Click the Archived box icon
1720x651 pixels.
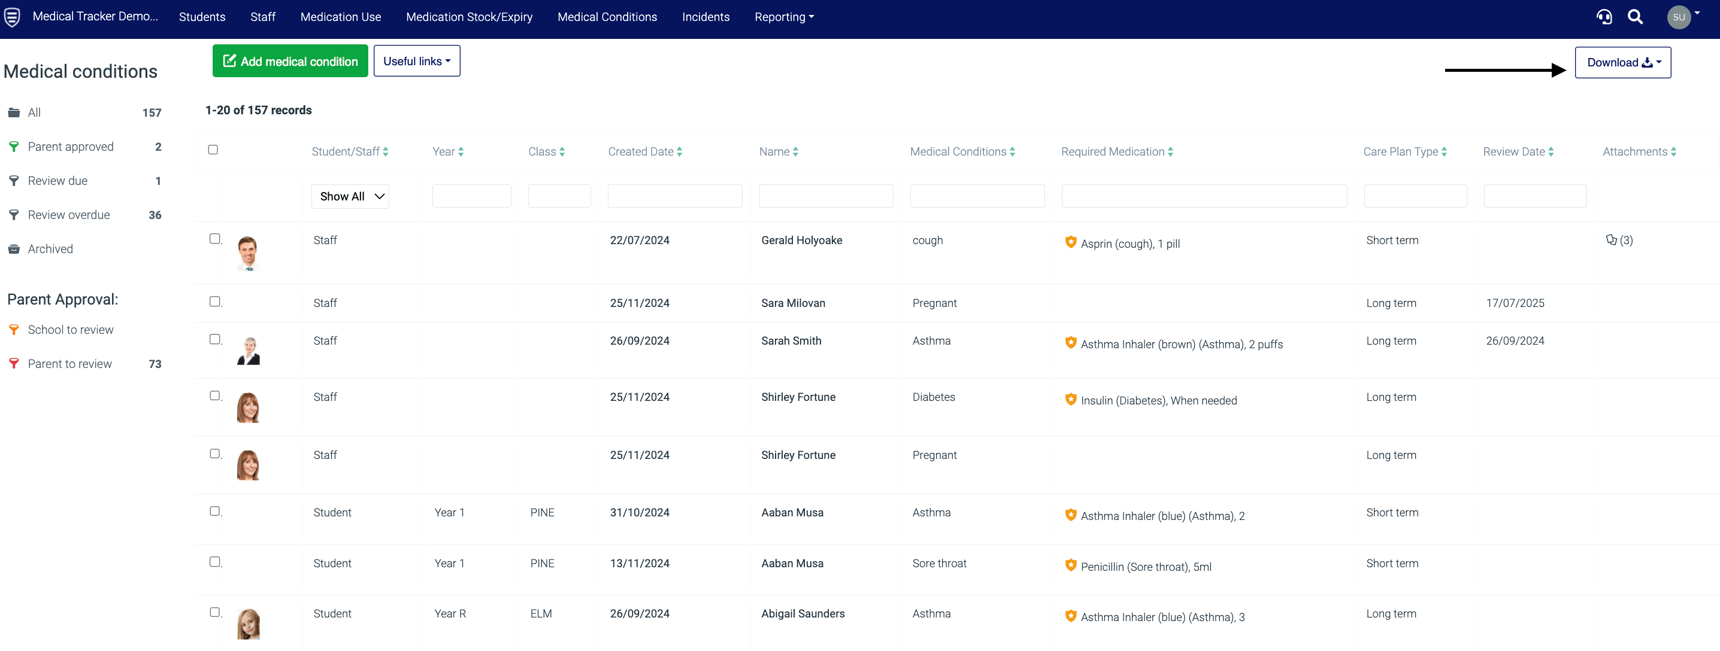point(14,249)
